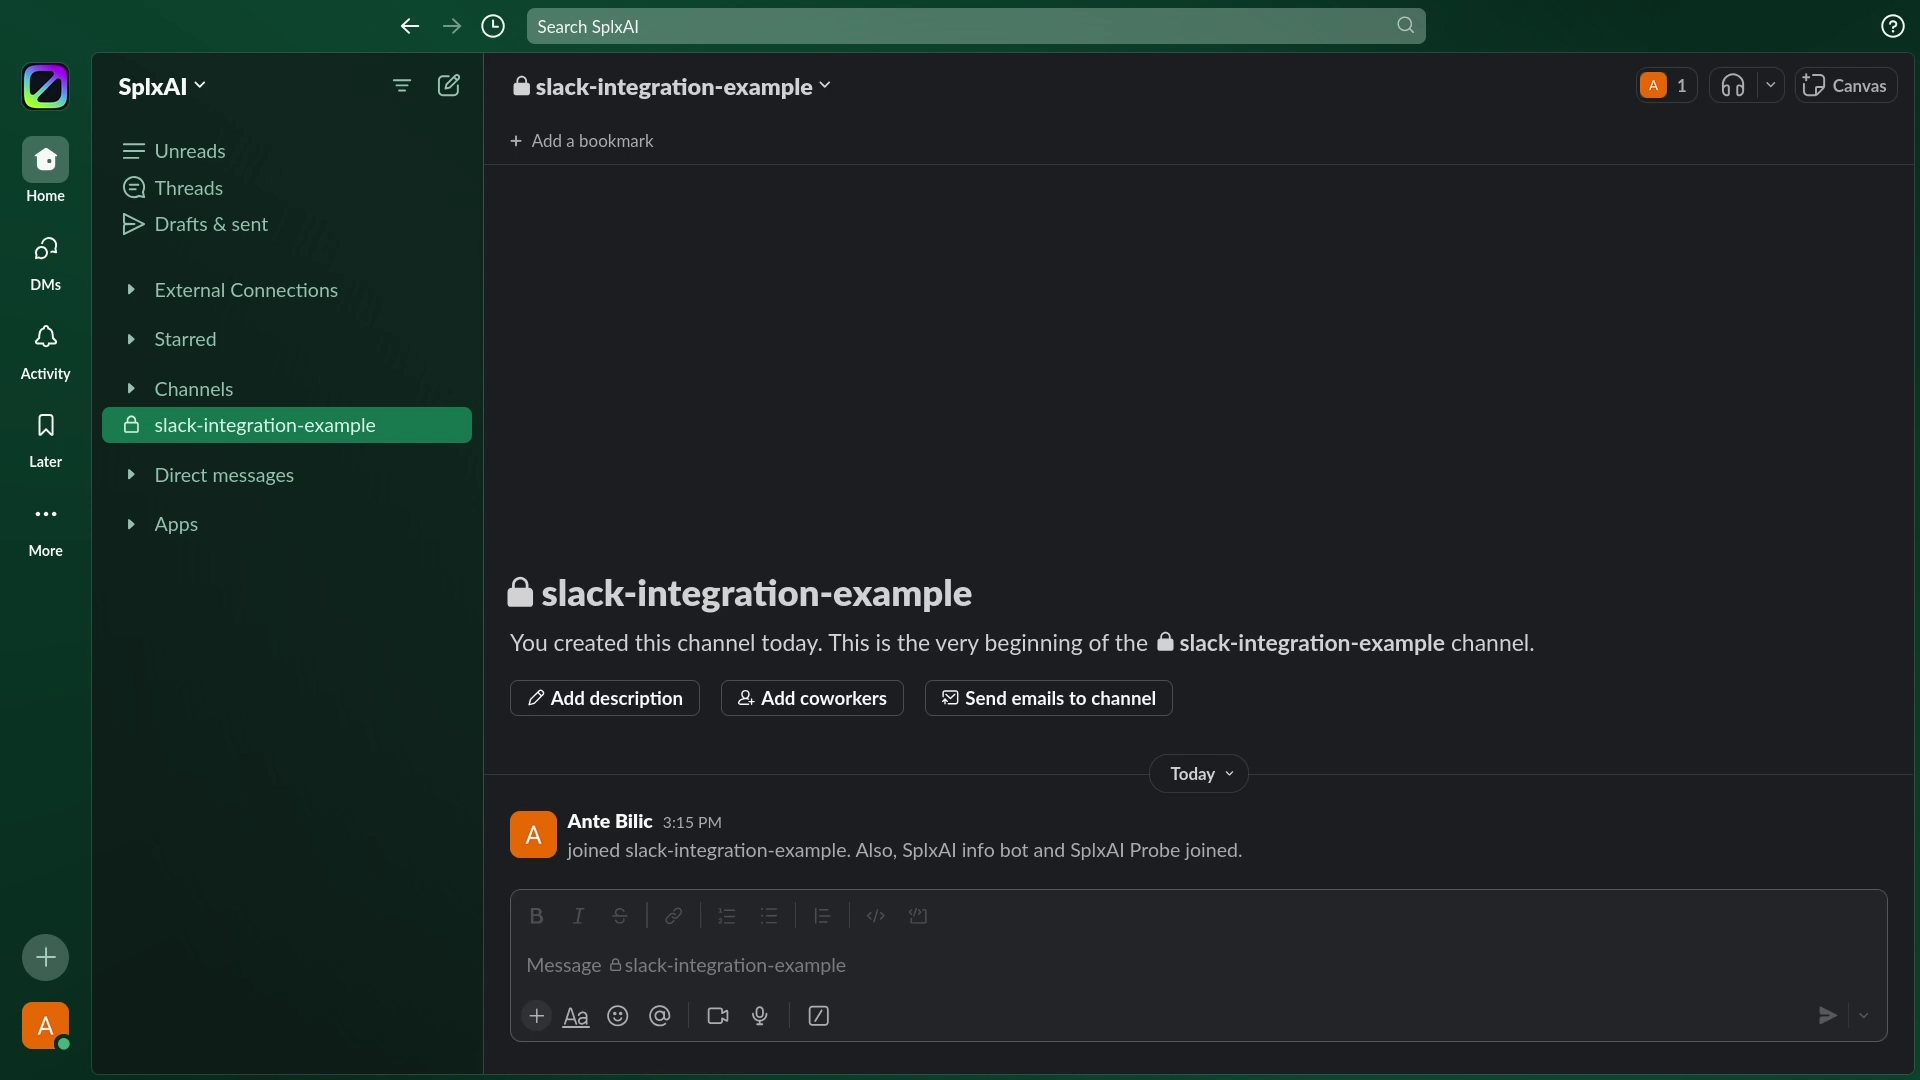Screen dimensions: 1920x1080
Task: Record audio clip microphone icon
Action: coord(760,1016)
